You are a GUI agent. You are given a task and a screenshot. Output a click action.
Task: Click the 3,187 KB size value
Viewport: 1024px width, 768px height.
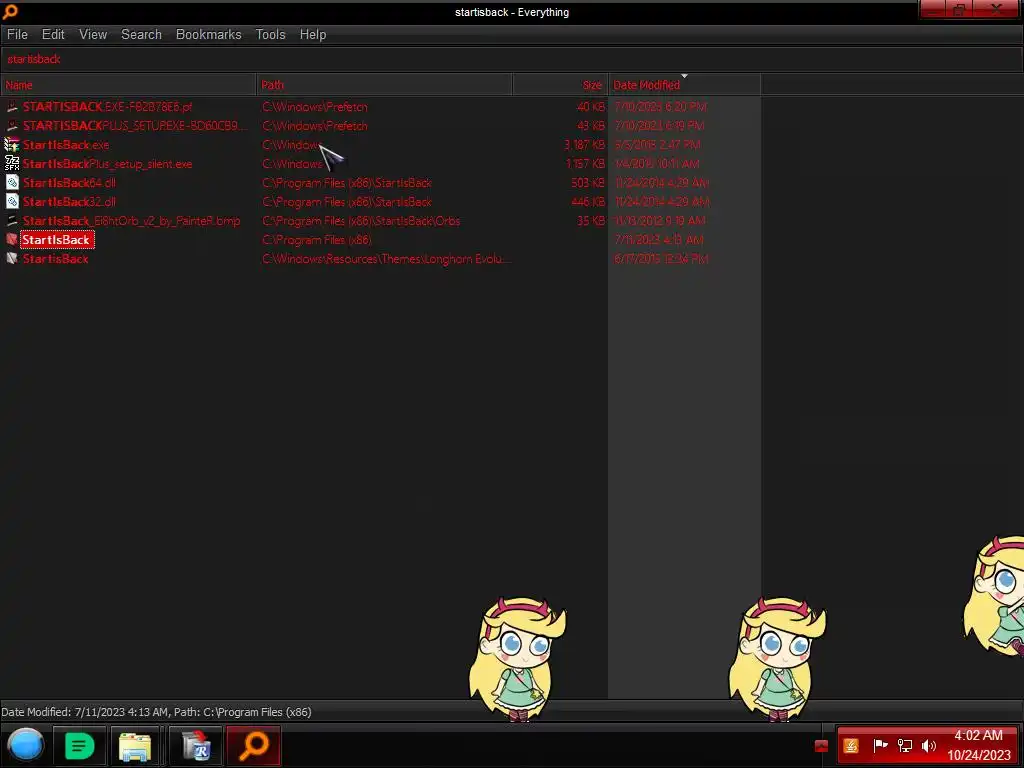tap(584, 144)
